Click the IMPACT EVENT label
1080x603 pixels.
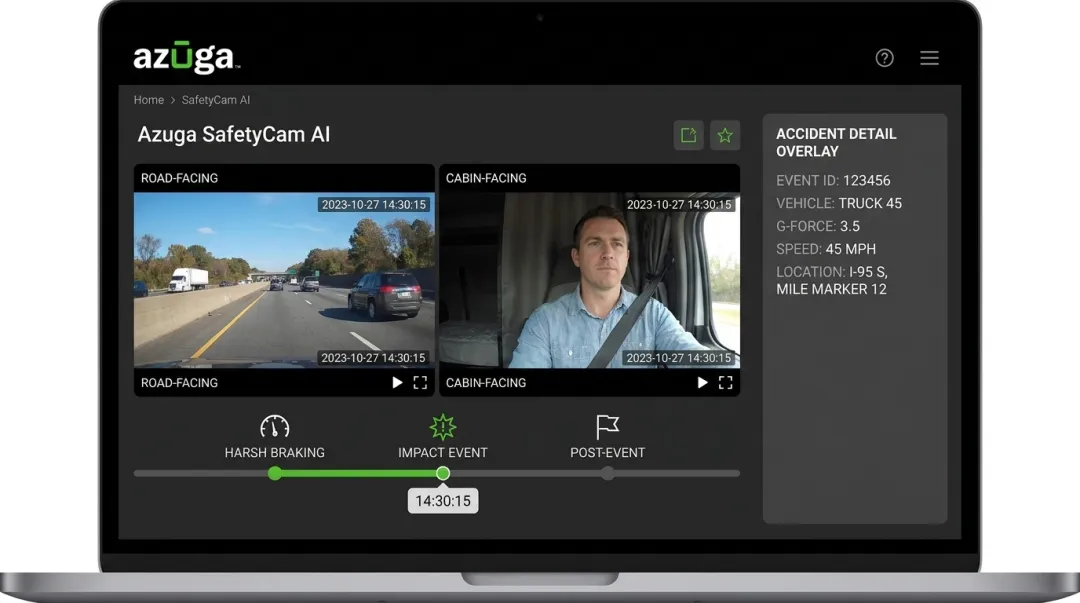tap(443, 453)
